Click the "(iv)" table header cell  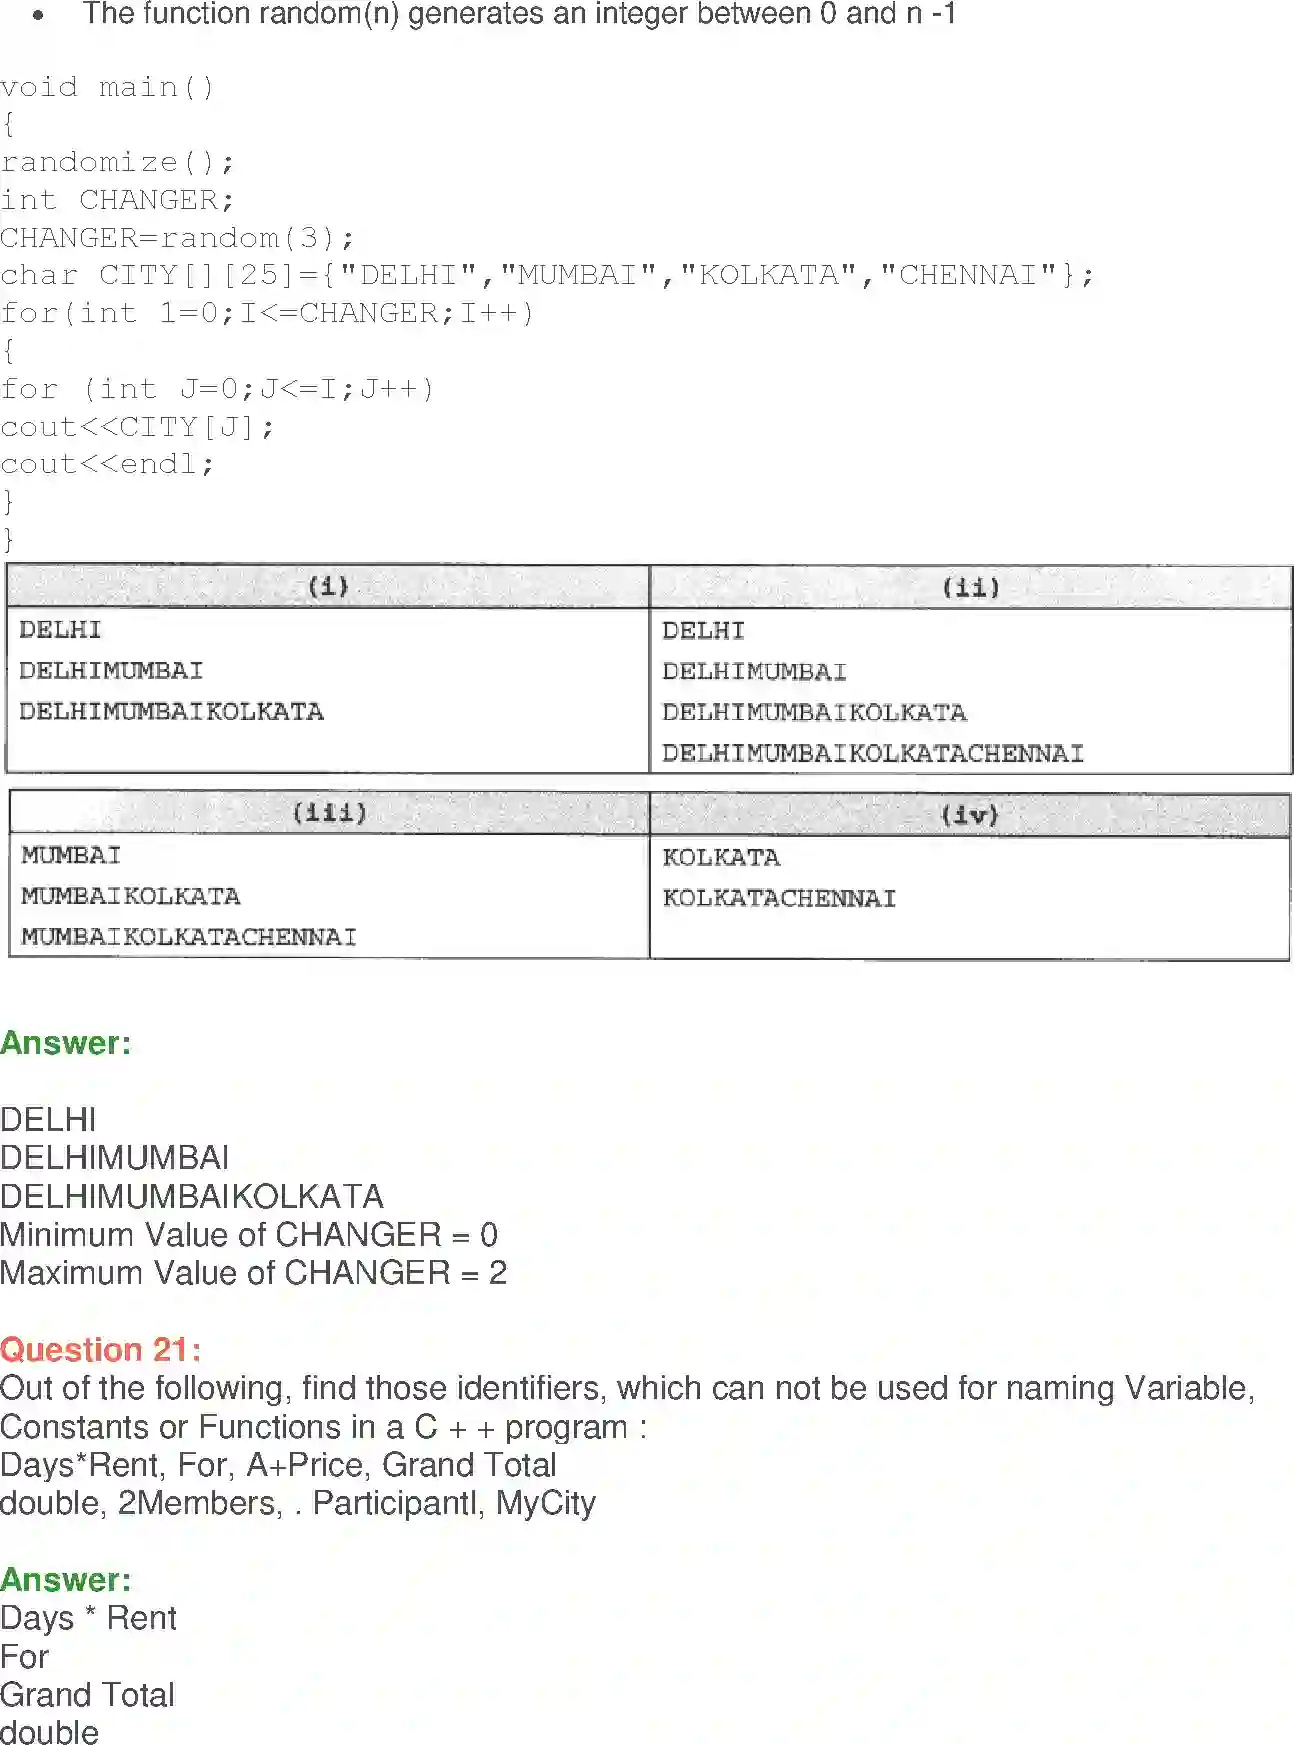tap(969, 815)
